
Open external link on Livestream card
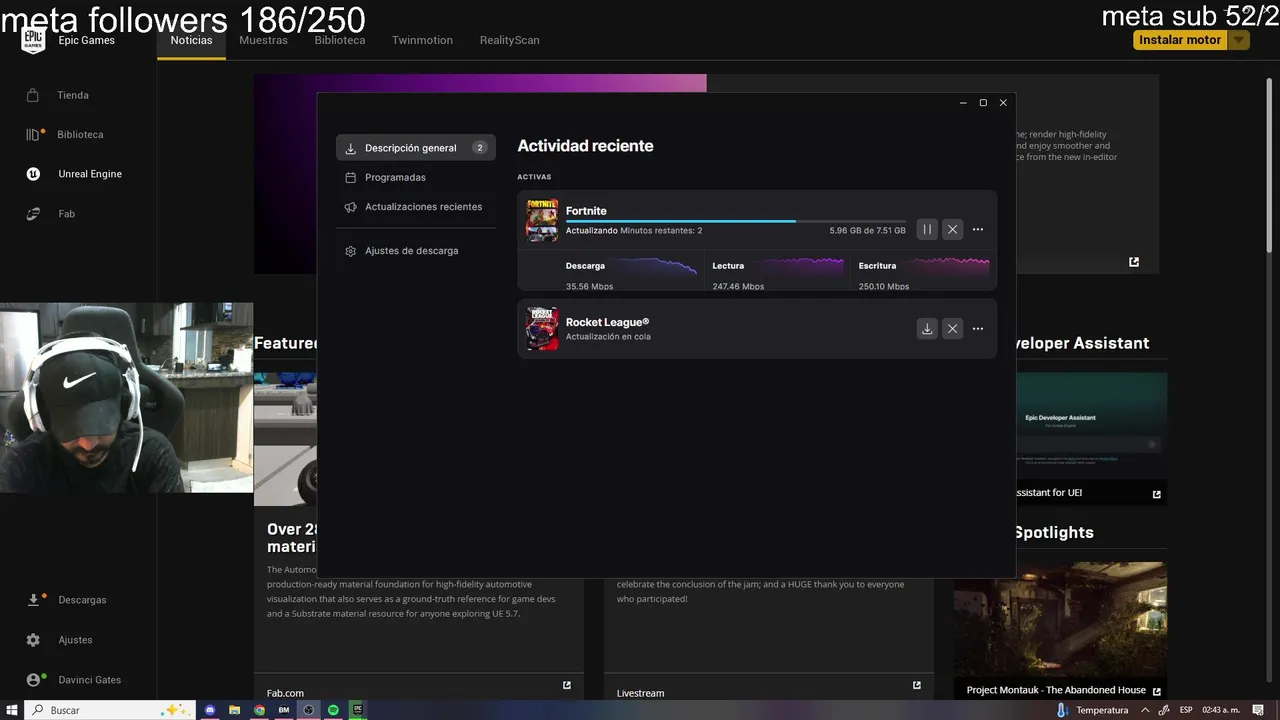(x=916, y=685)
